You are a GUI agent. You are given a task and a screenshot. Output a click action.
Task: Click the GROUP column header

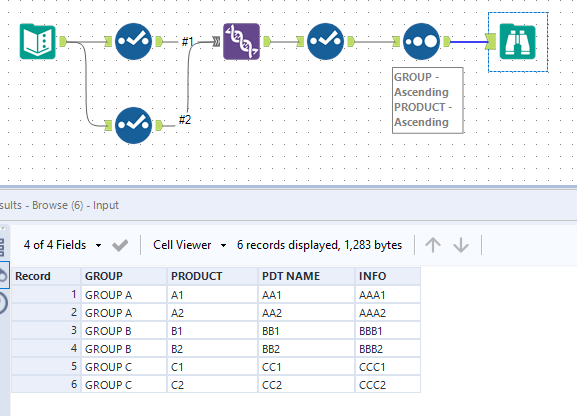pos(124,276)
